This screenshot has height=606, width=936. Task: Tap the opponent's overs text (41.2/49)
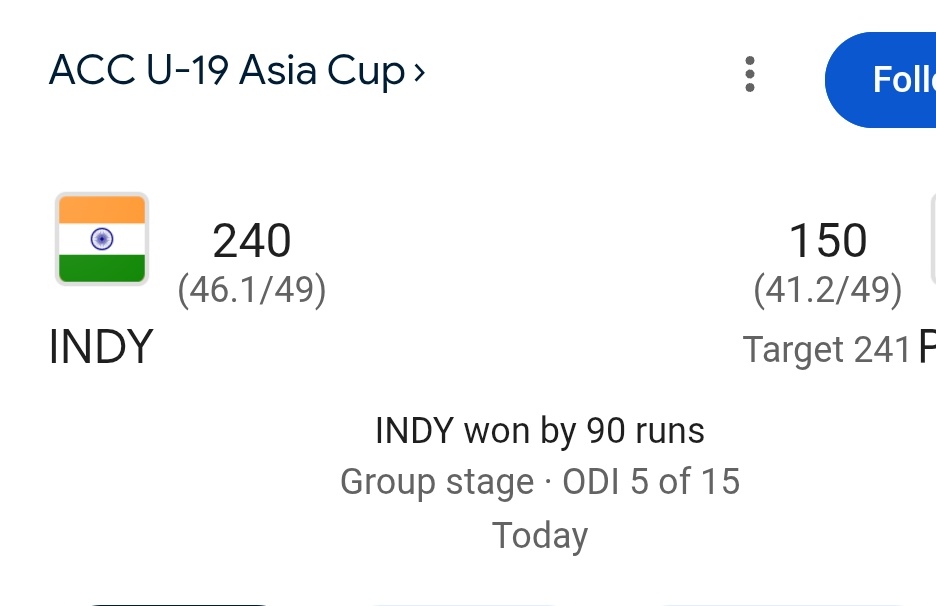click(x=828, y=289)
